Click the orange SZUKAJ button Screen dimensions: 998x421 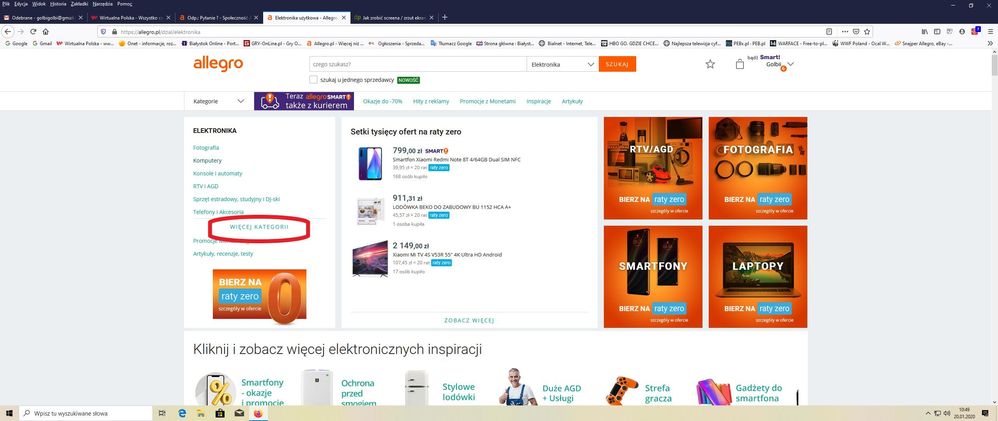coord(617,64)
